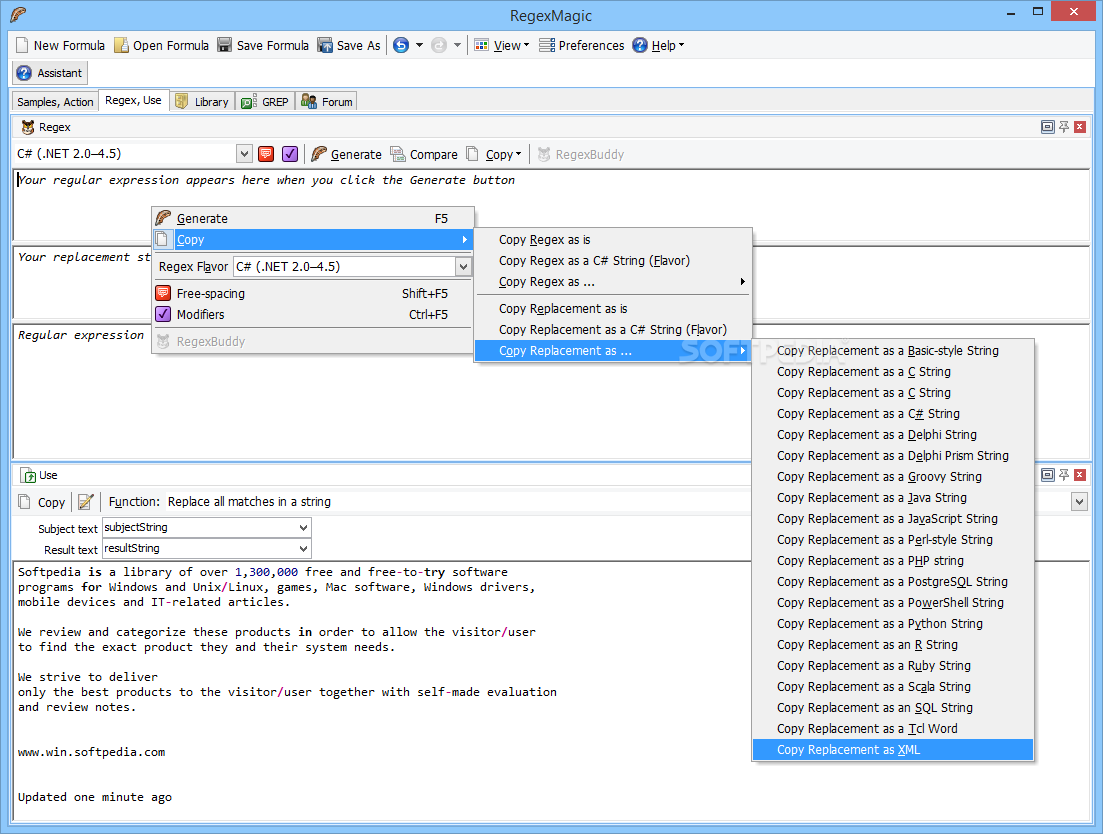Select the Regex, Use tab

(133, 101)
